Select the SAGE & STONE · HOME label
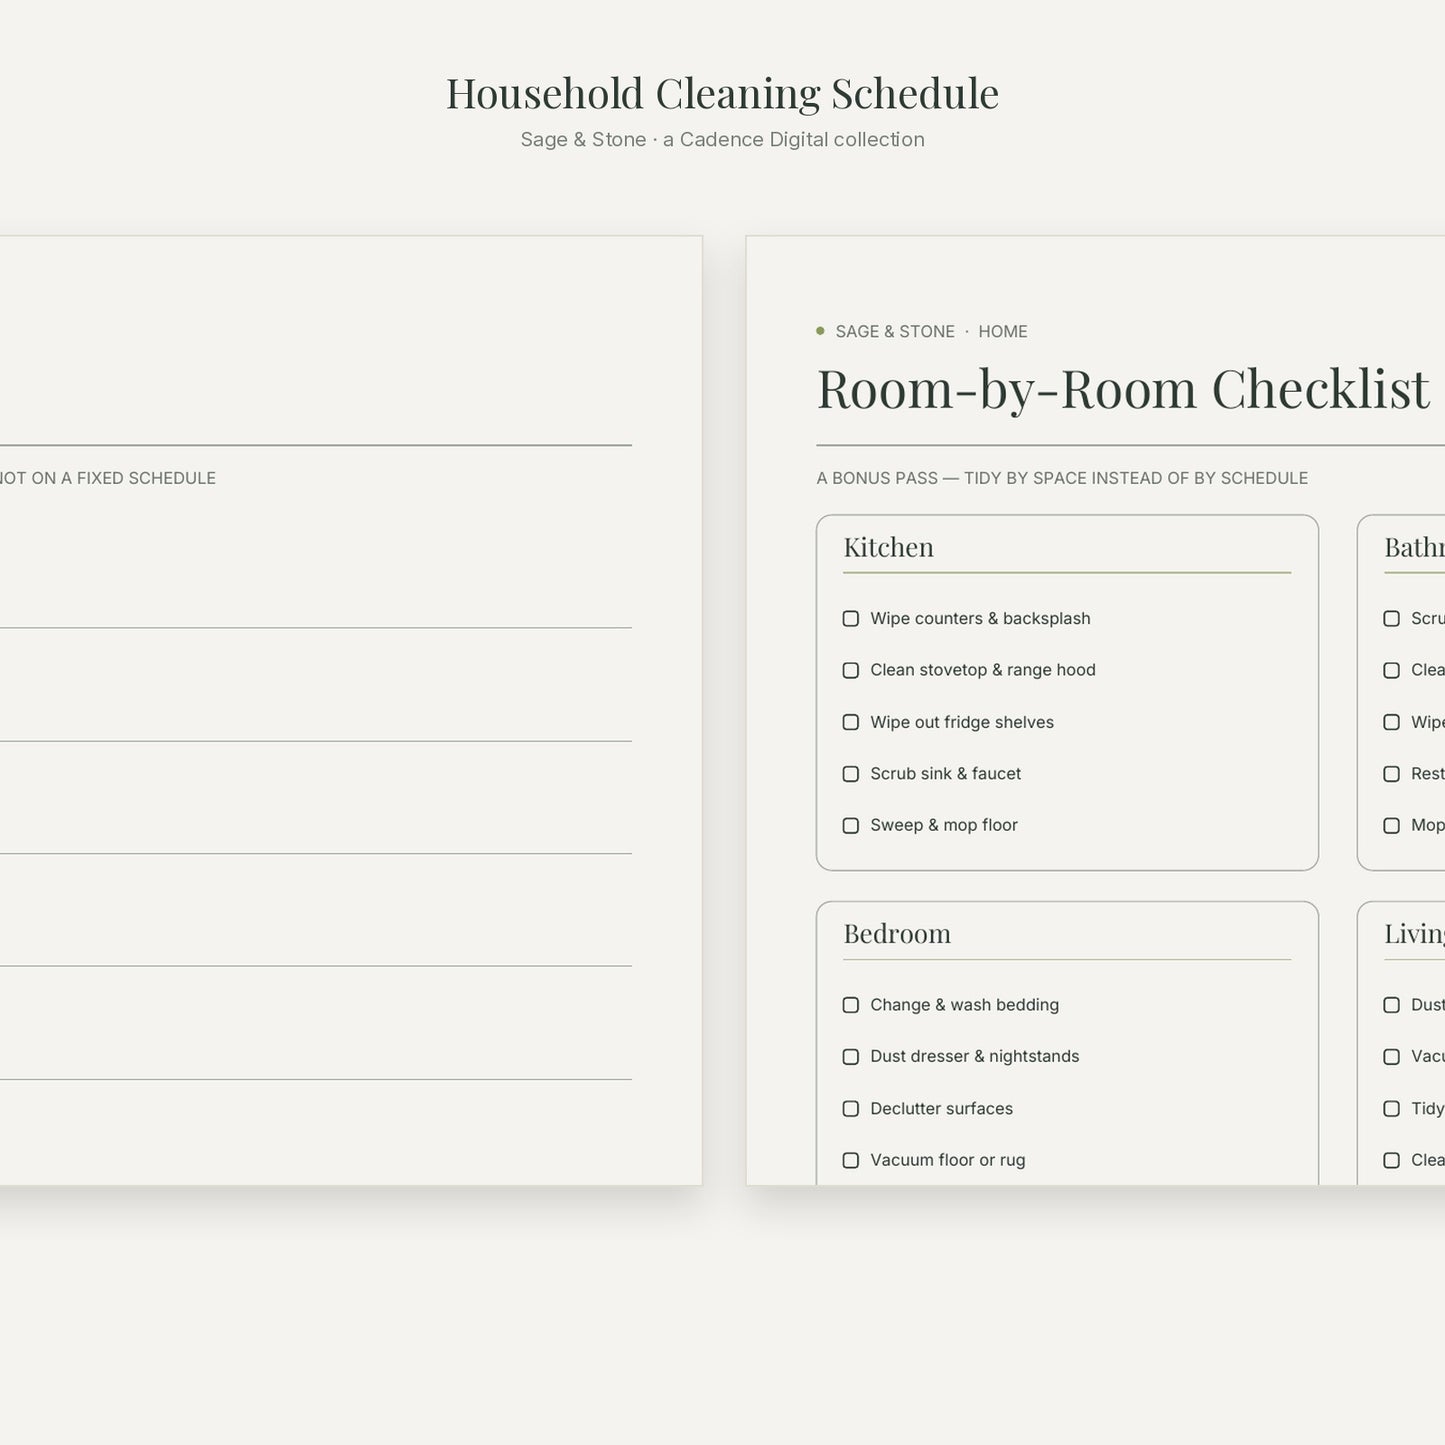The height and width of the screenshot is (1445, 1445). (x=932, y=332)
